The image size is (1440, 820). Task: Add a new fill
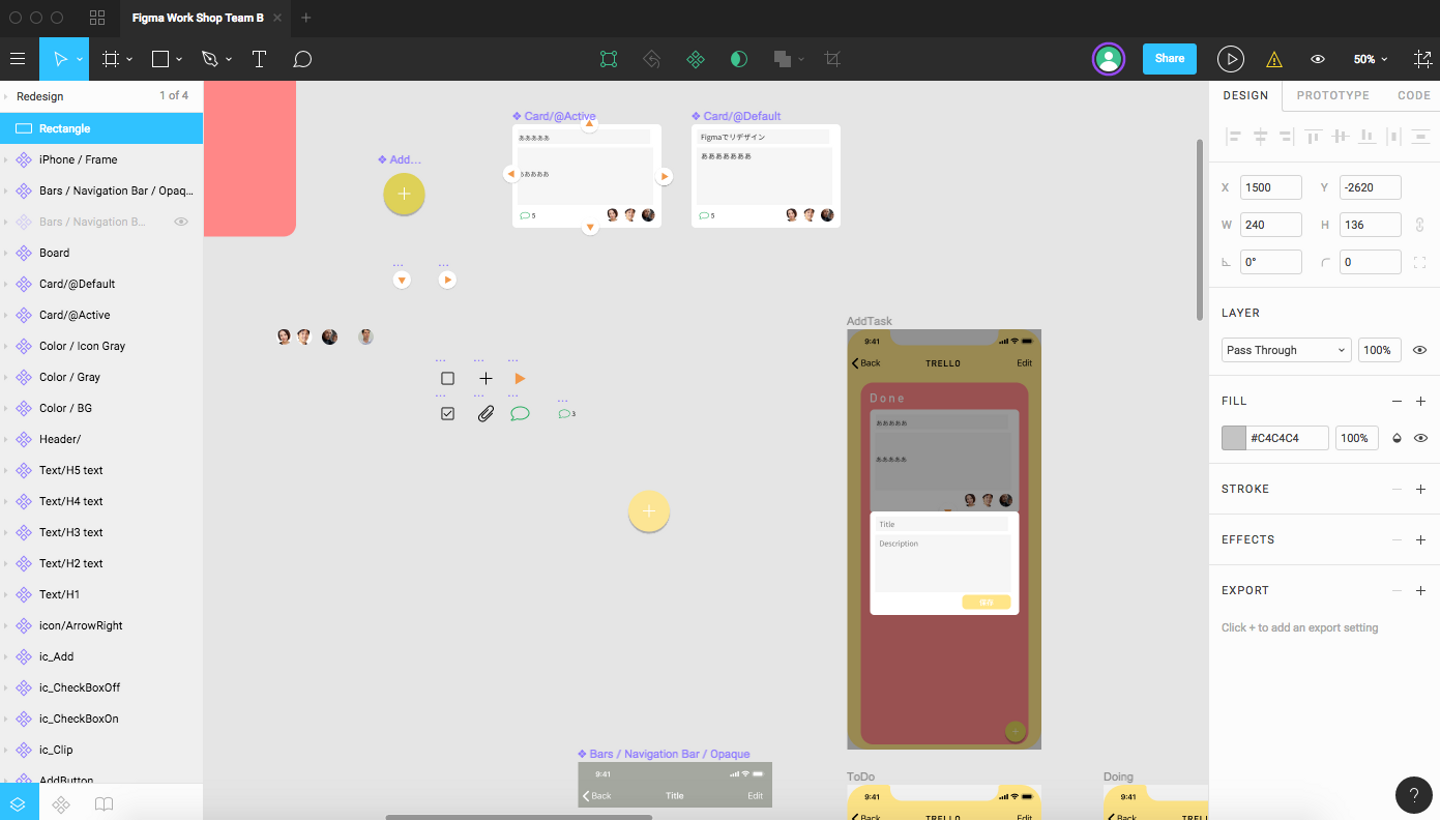coord(1420,401)
